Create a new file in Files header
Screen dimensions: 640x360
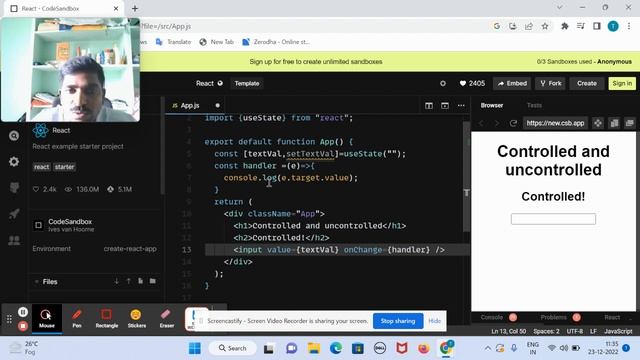(x=140, y=281)
